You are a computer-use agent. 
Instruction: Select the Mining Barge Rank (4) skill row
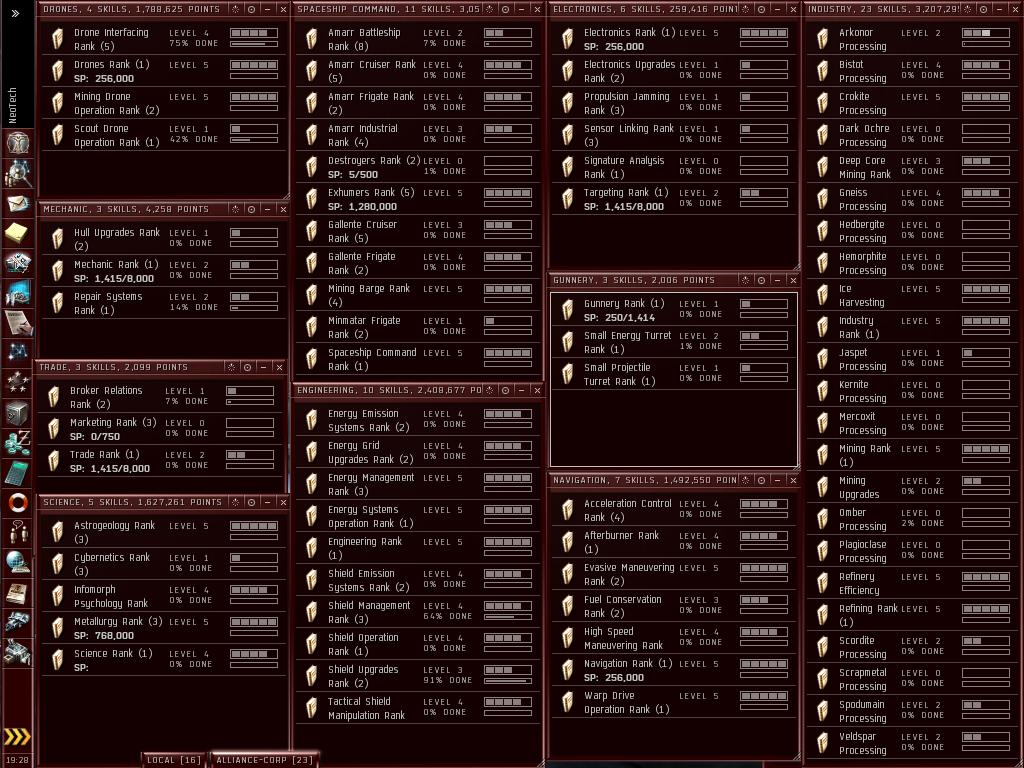419,295
